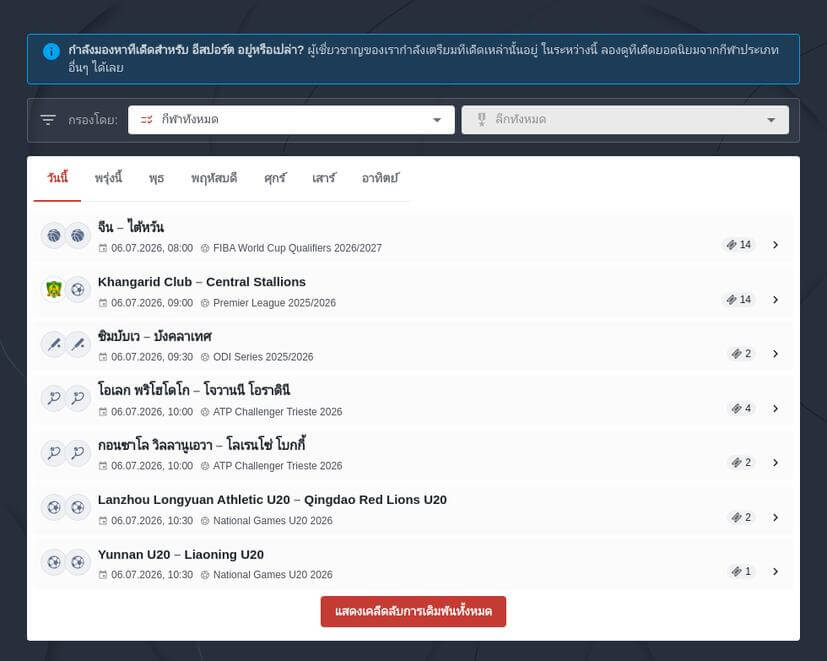Expand the จีน – ไต้หวัน row chevron
This screenshot has width=827, height=661.
[x=775, y=245]
